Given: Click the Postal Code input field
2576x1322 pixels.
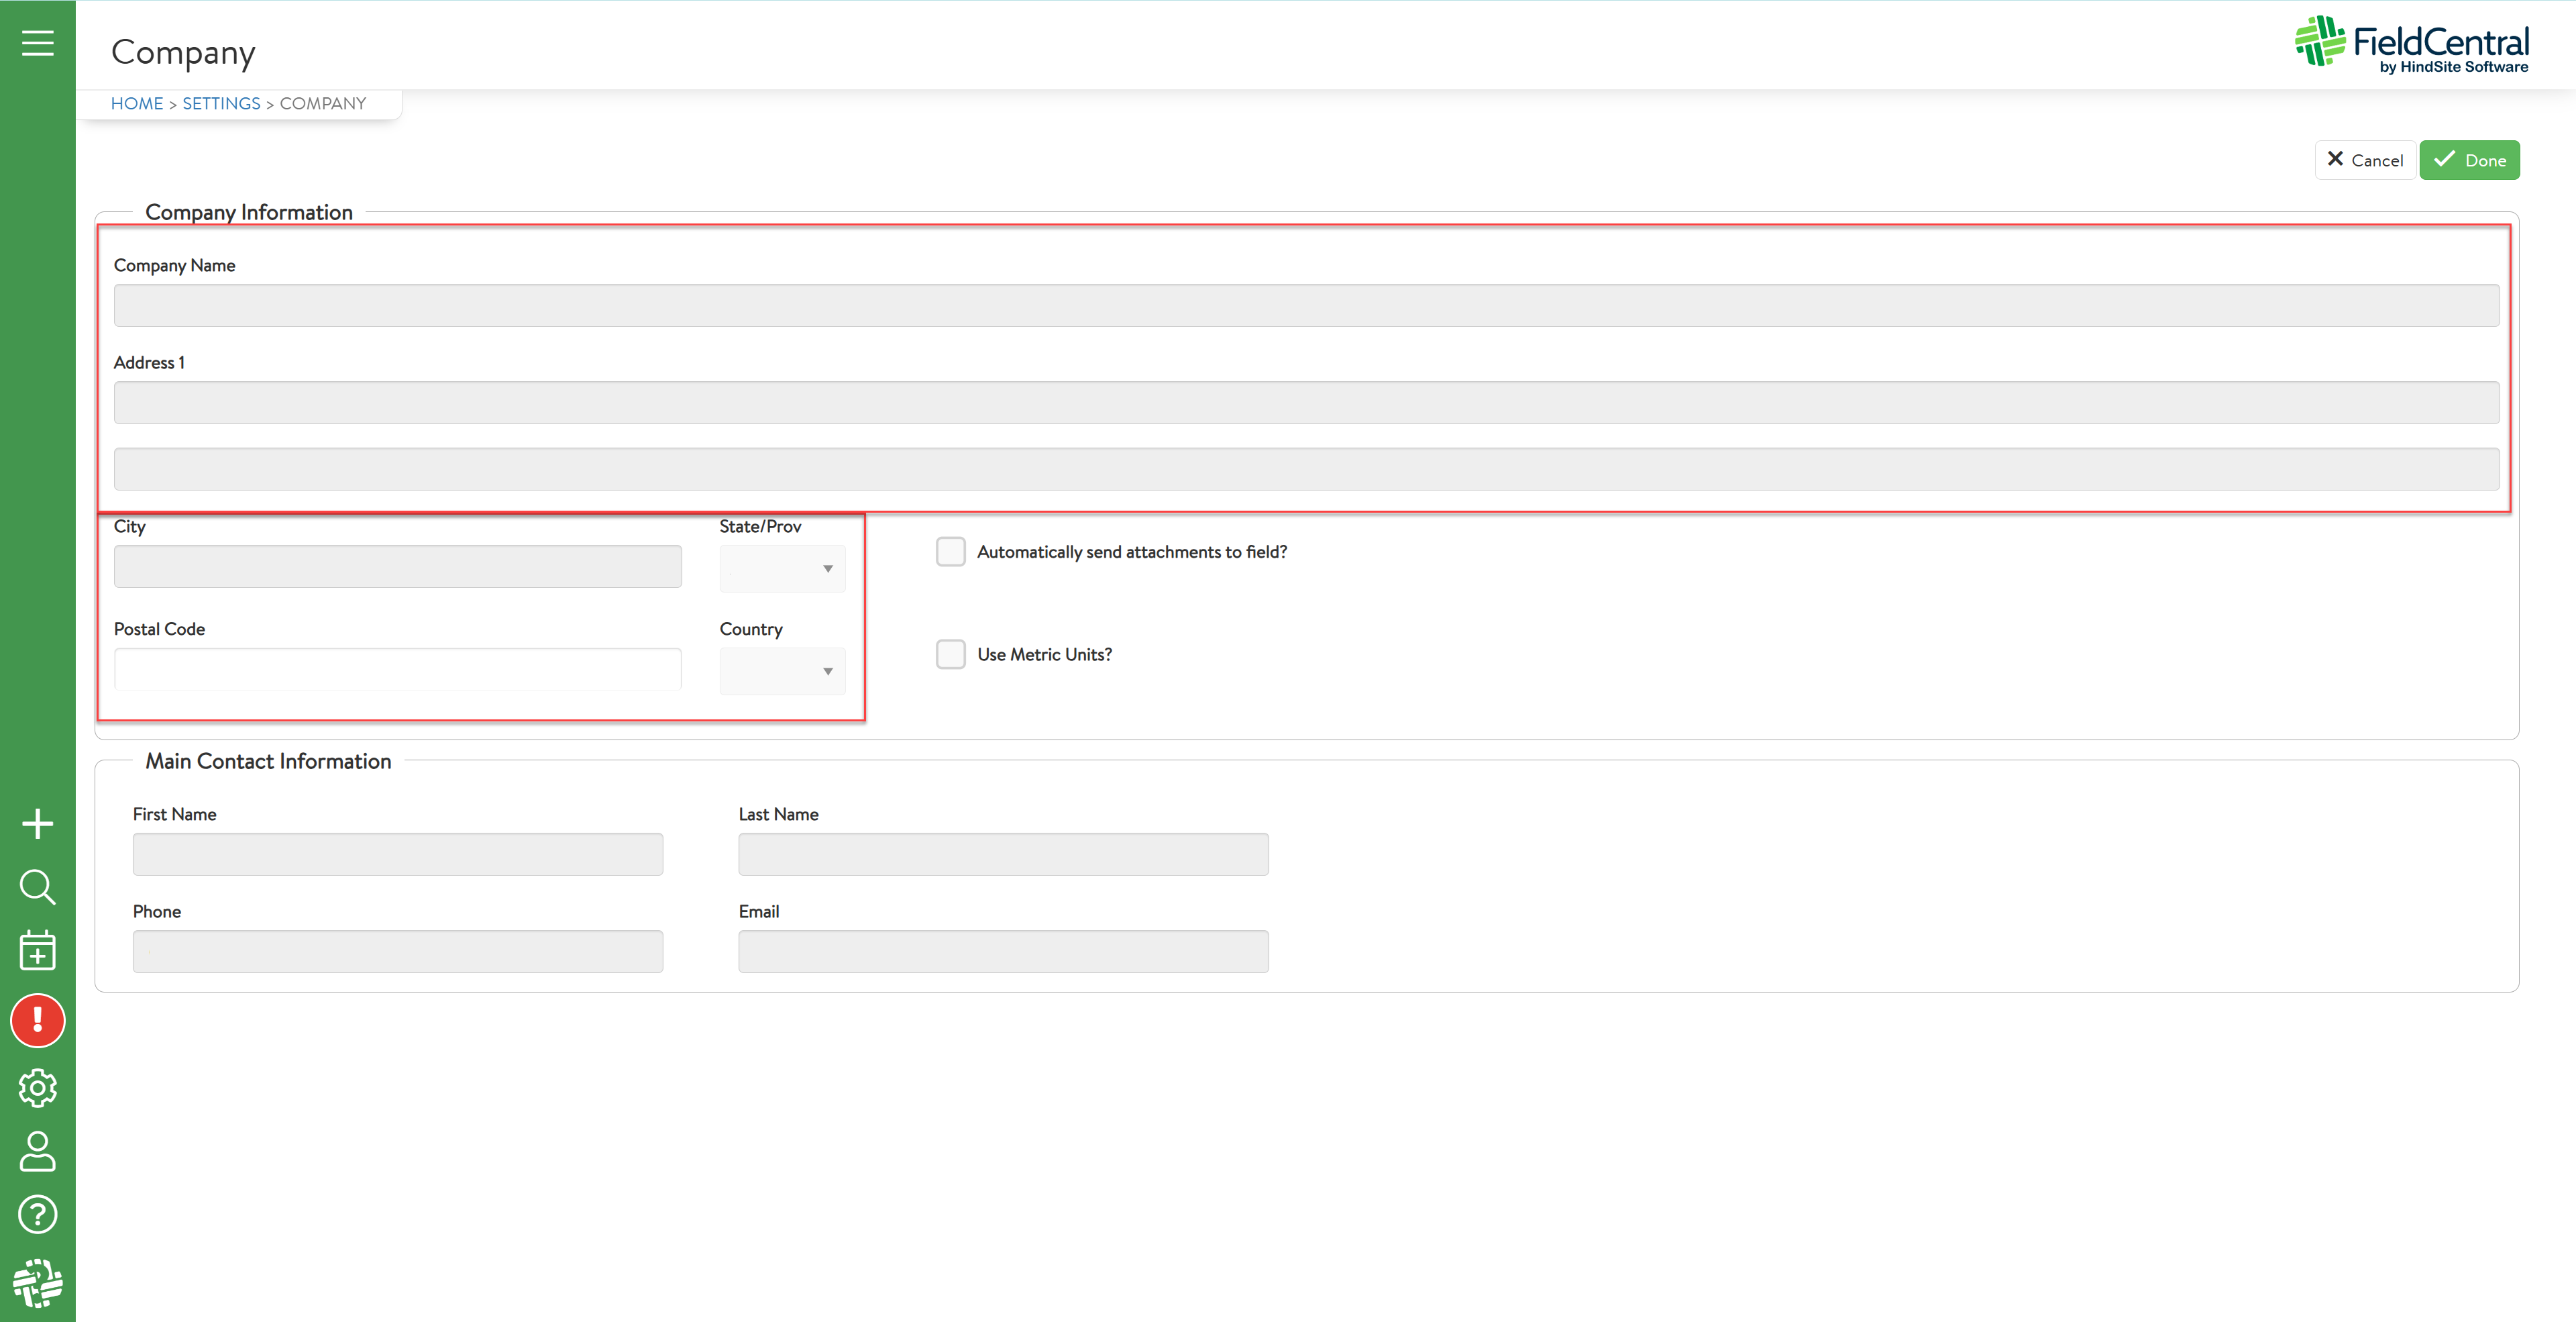Looking at the screenshot, I should pos(398,669).
